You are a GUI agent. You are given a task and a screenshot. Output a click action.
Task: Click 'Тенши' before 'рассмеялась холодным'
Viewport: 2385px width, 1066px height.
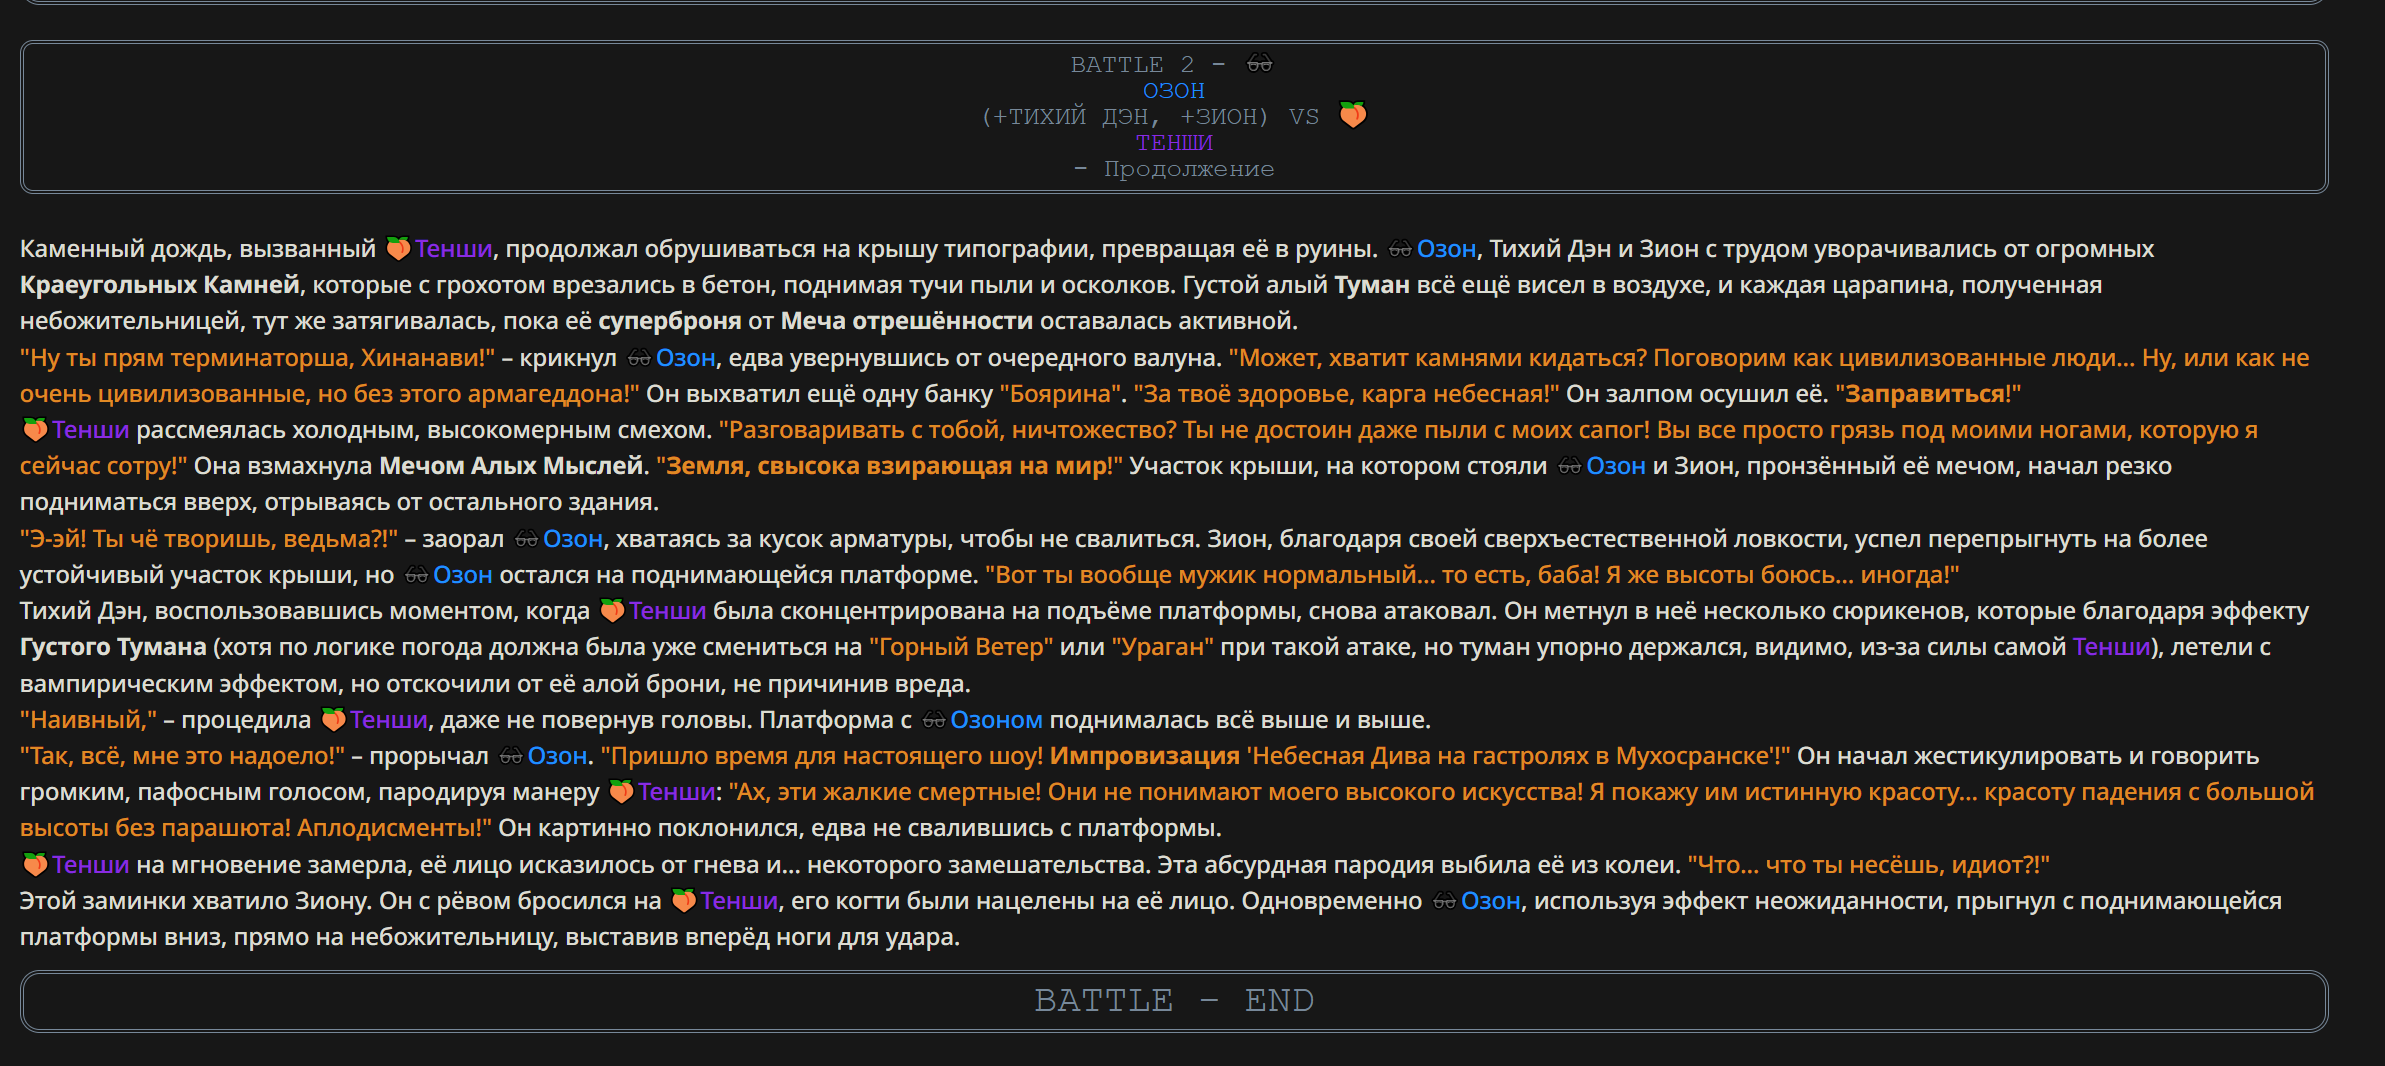click(x=90, y=430)
